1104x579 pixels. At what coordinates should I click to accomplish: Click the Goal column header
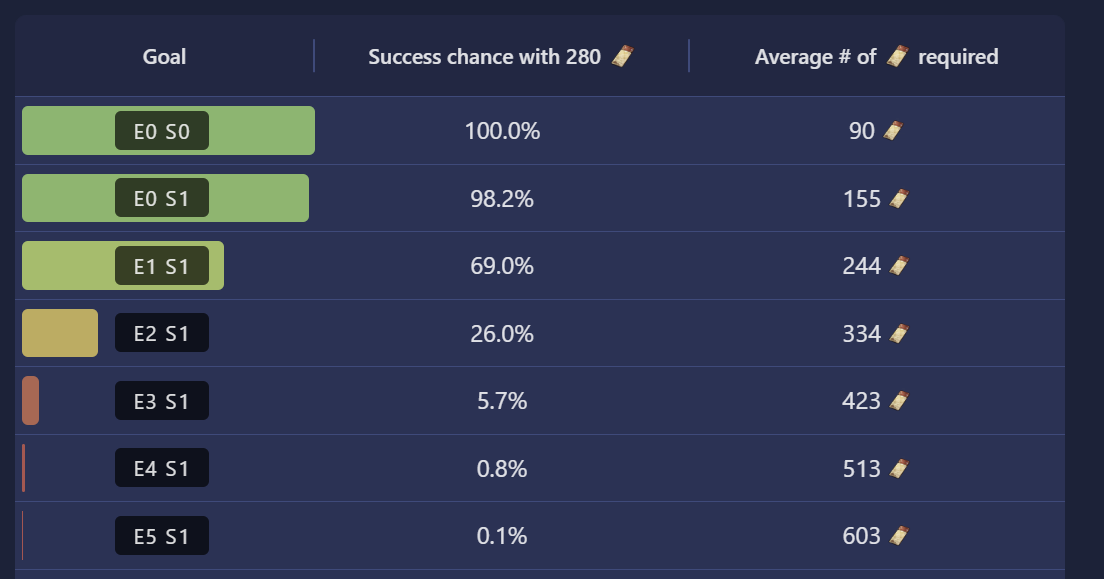[164, 56]
